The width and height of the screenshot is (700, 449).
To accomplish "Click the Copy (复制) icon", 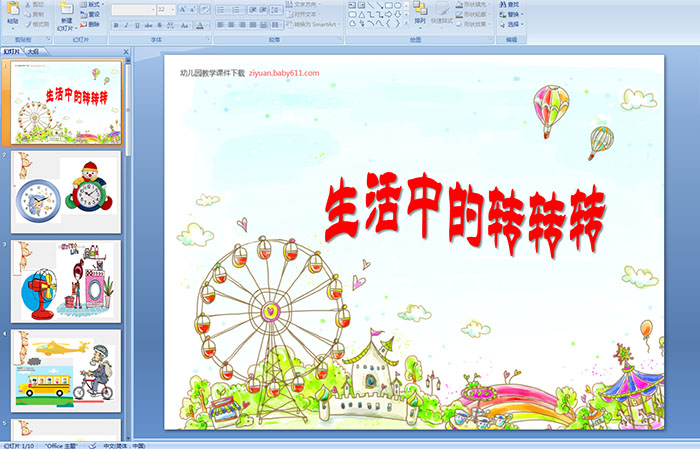I will (28, 15).
